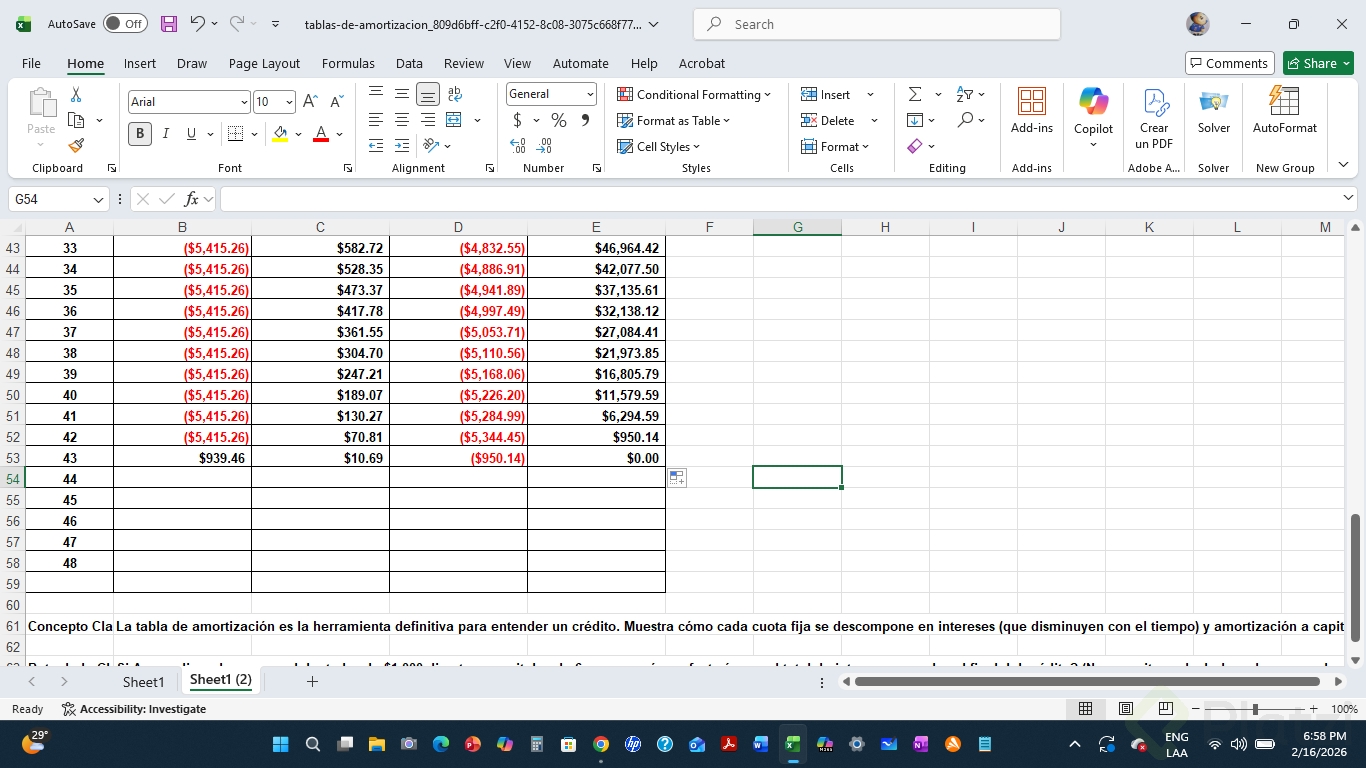Open the Review ribbon tab
The image size is (1366, 768).
(x=464, y=63)
